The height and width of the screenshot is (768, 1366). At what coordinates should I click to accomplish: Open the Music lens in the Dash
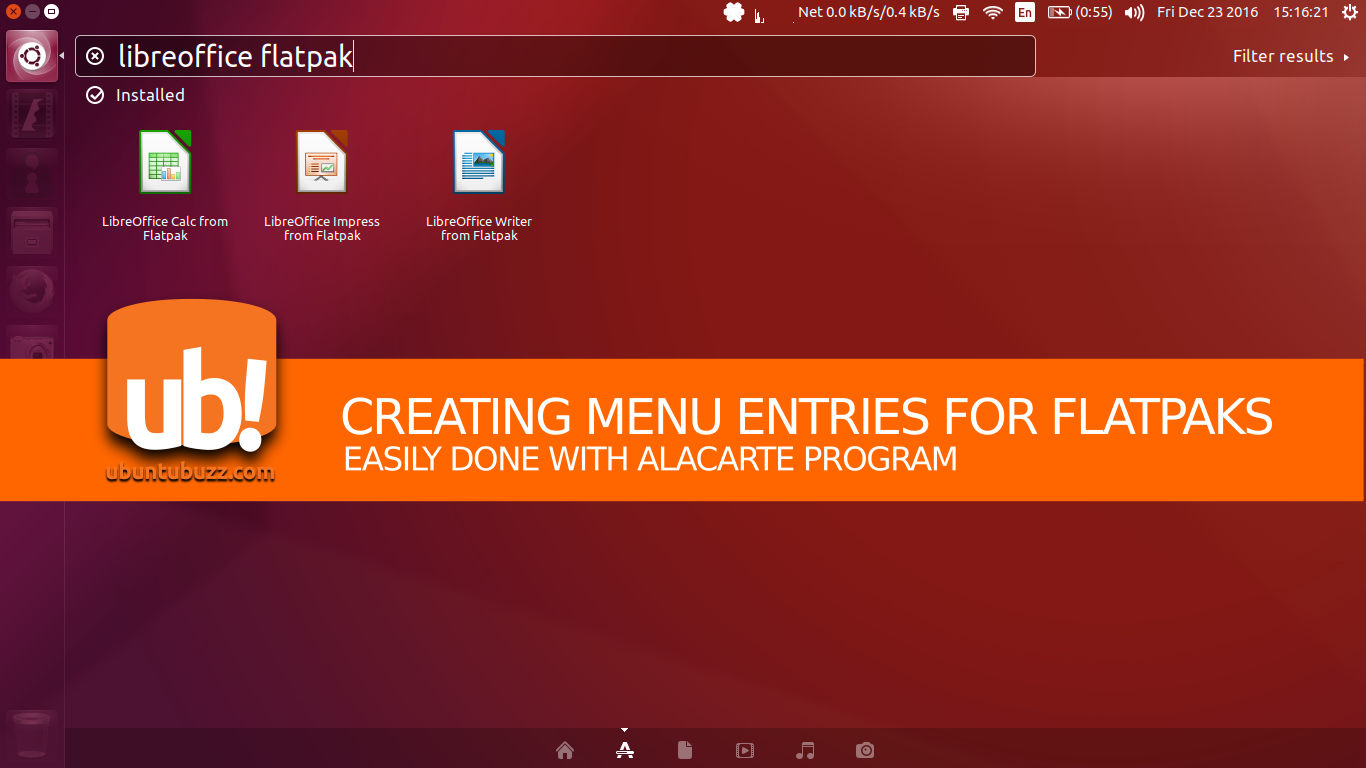coord(805,749)
